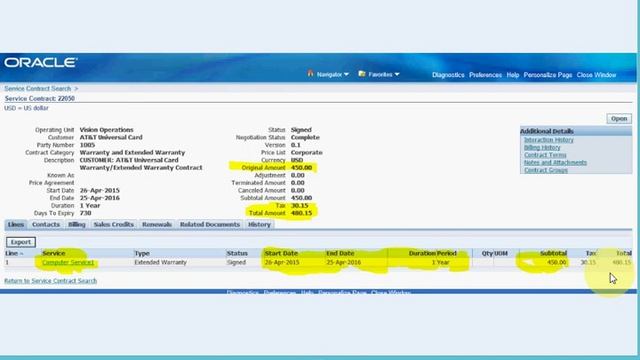Select the Lines tab
640x360 pixels.
16,224
